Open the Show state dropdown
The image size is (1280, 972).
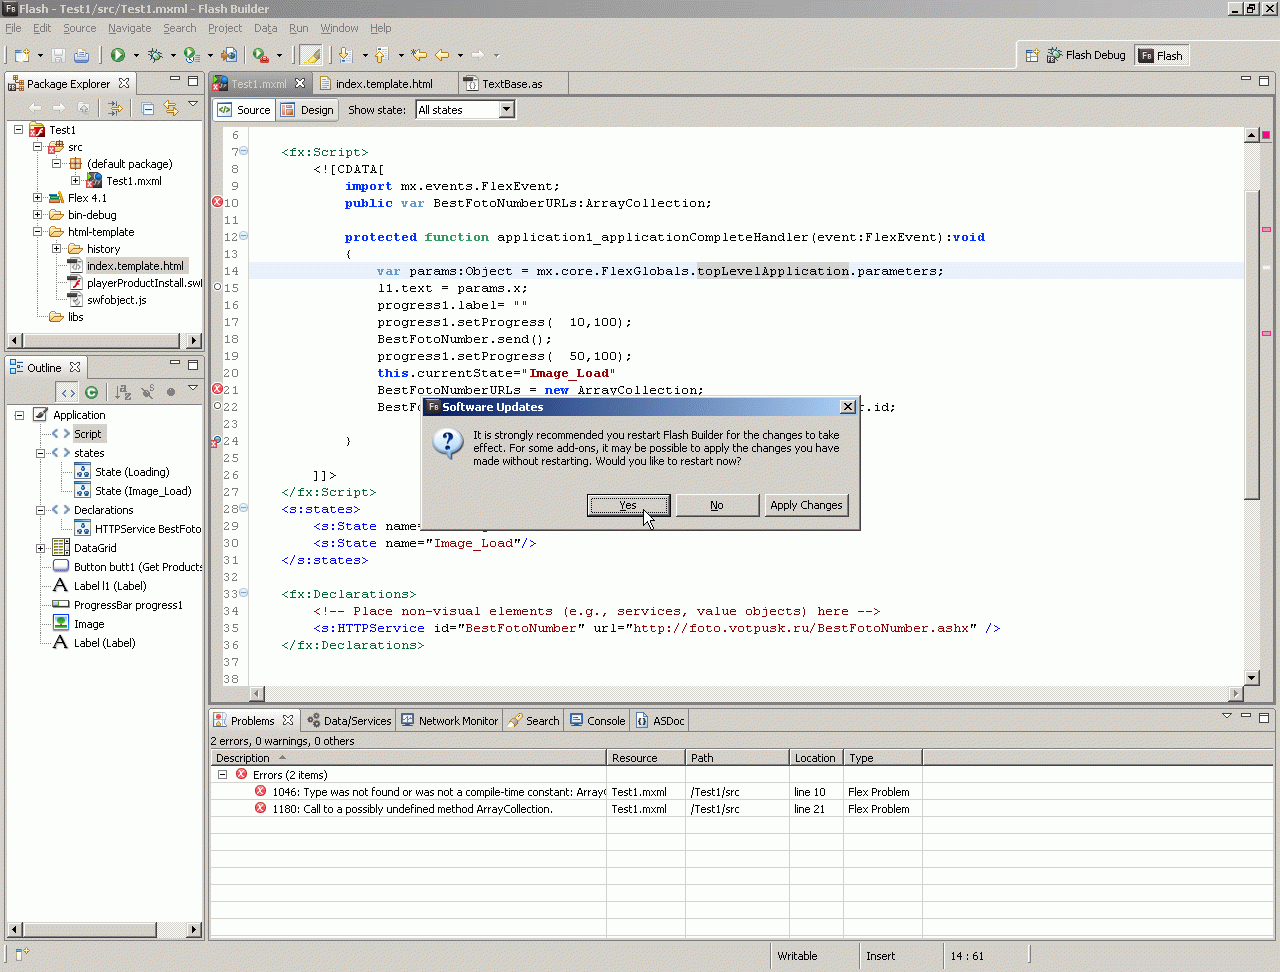(506, 110)
